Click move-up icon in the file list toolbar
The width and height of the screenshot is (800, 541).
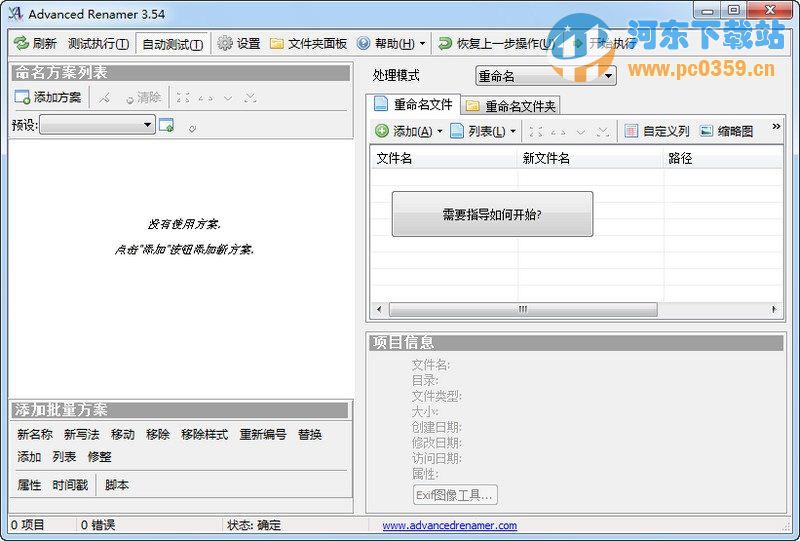pyautogui.click(x=558, y=132)
